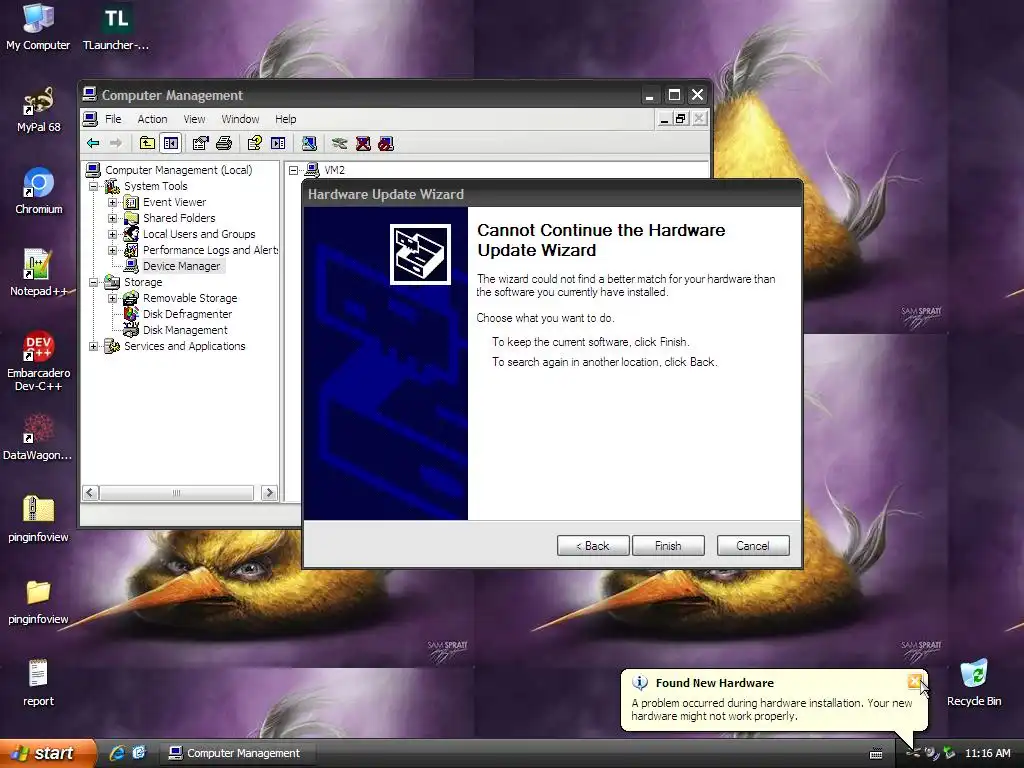Screen dimensions: 1024x768
Task: Click the Start button
Action: (x=46, y=753)
